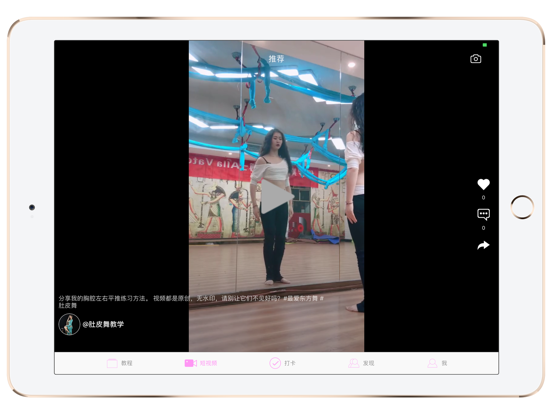Open the camera to record a video

click(475, 59)
